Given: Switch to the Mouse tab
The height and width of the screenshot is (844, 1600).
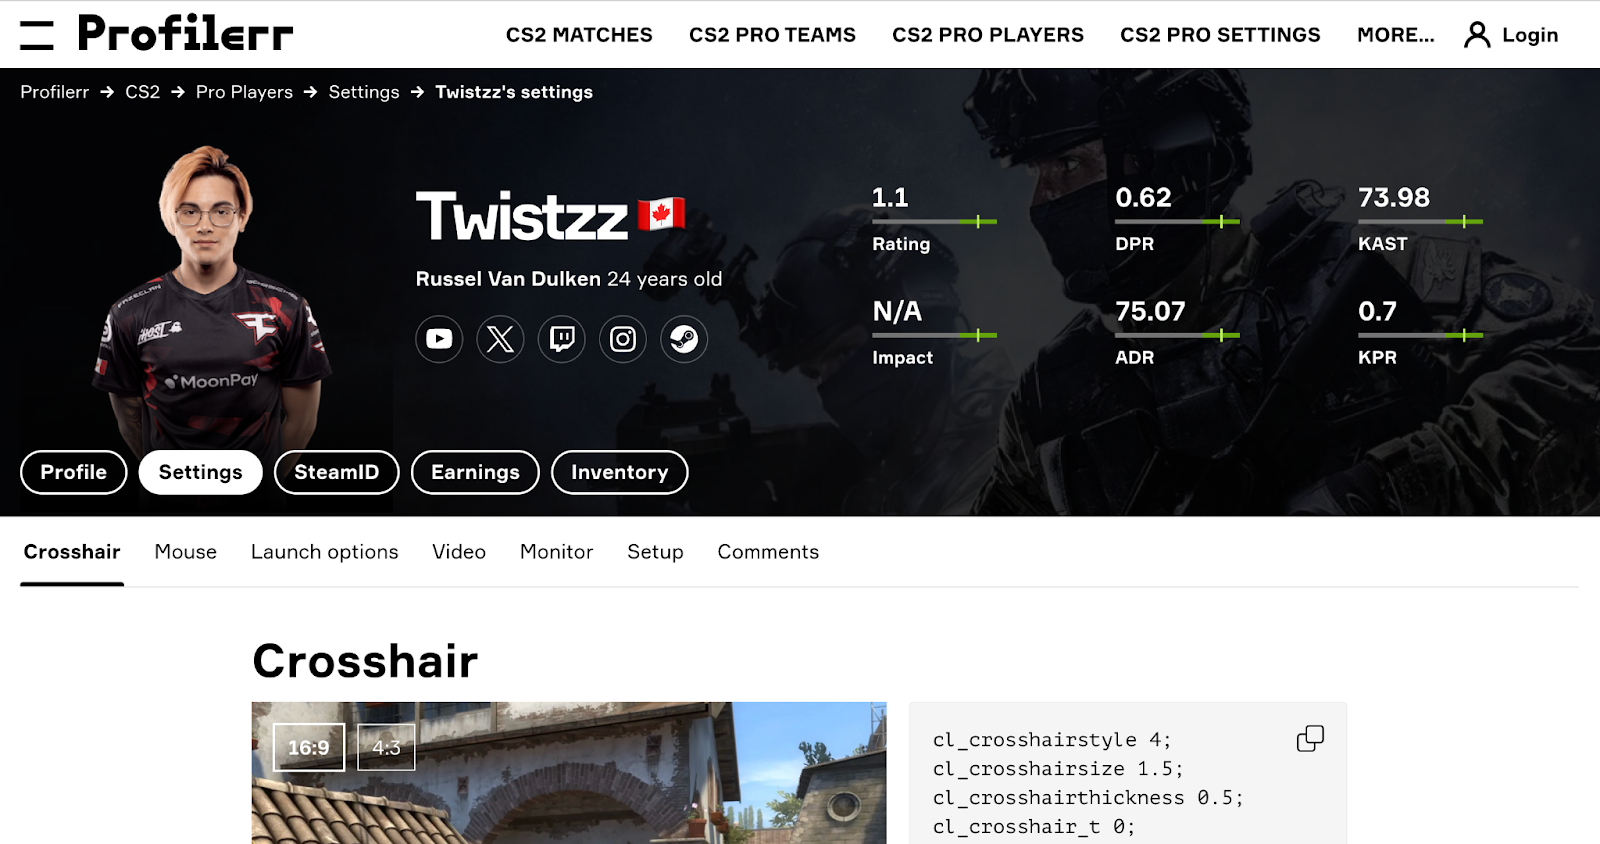Looking at the screenshot, I should tap(186, 552).
